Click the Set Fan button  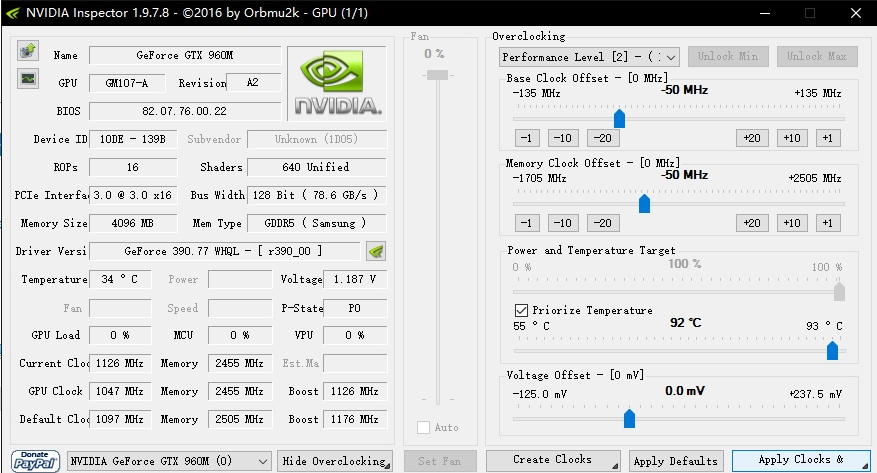pos(440,461)
